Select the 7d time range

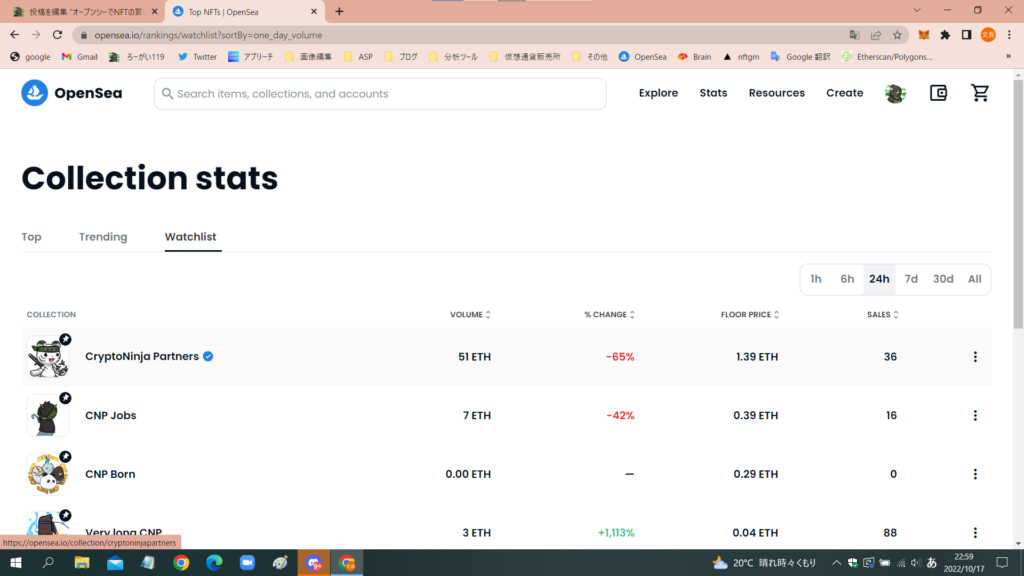point(911,279)
